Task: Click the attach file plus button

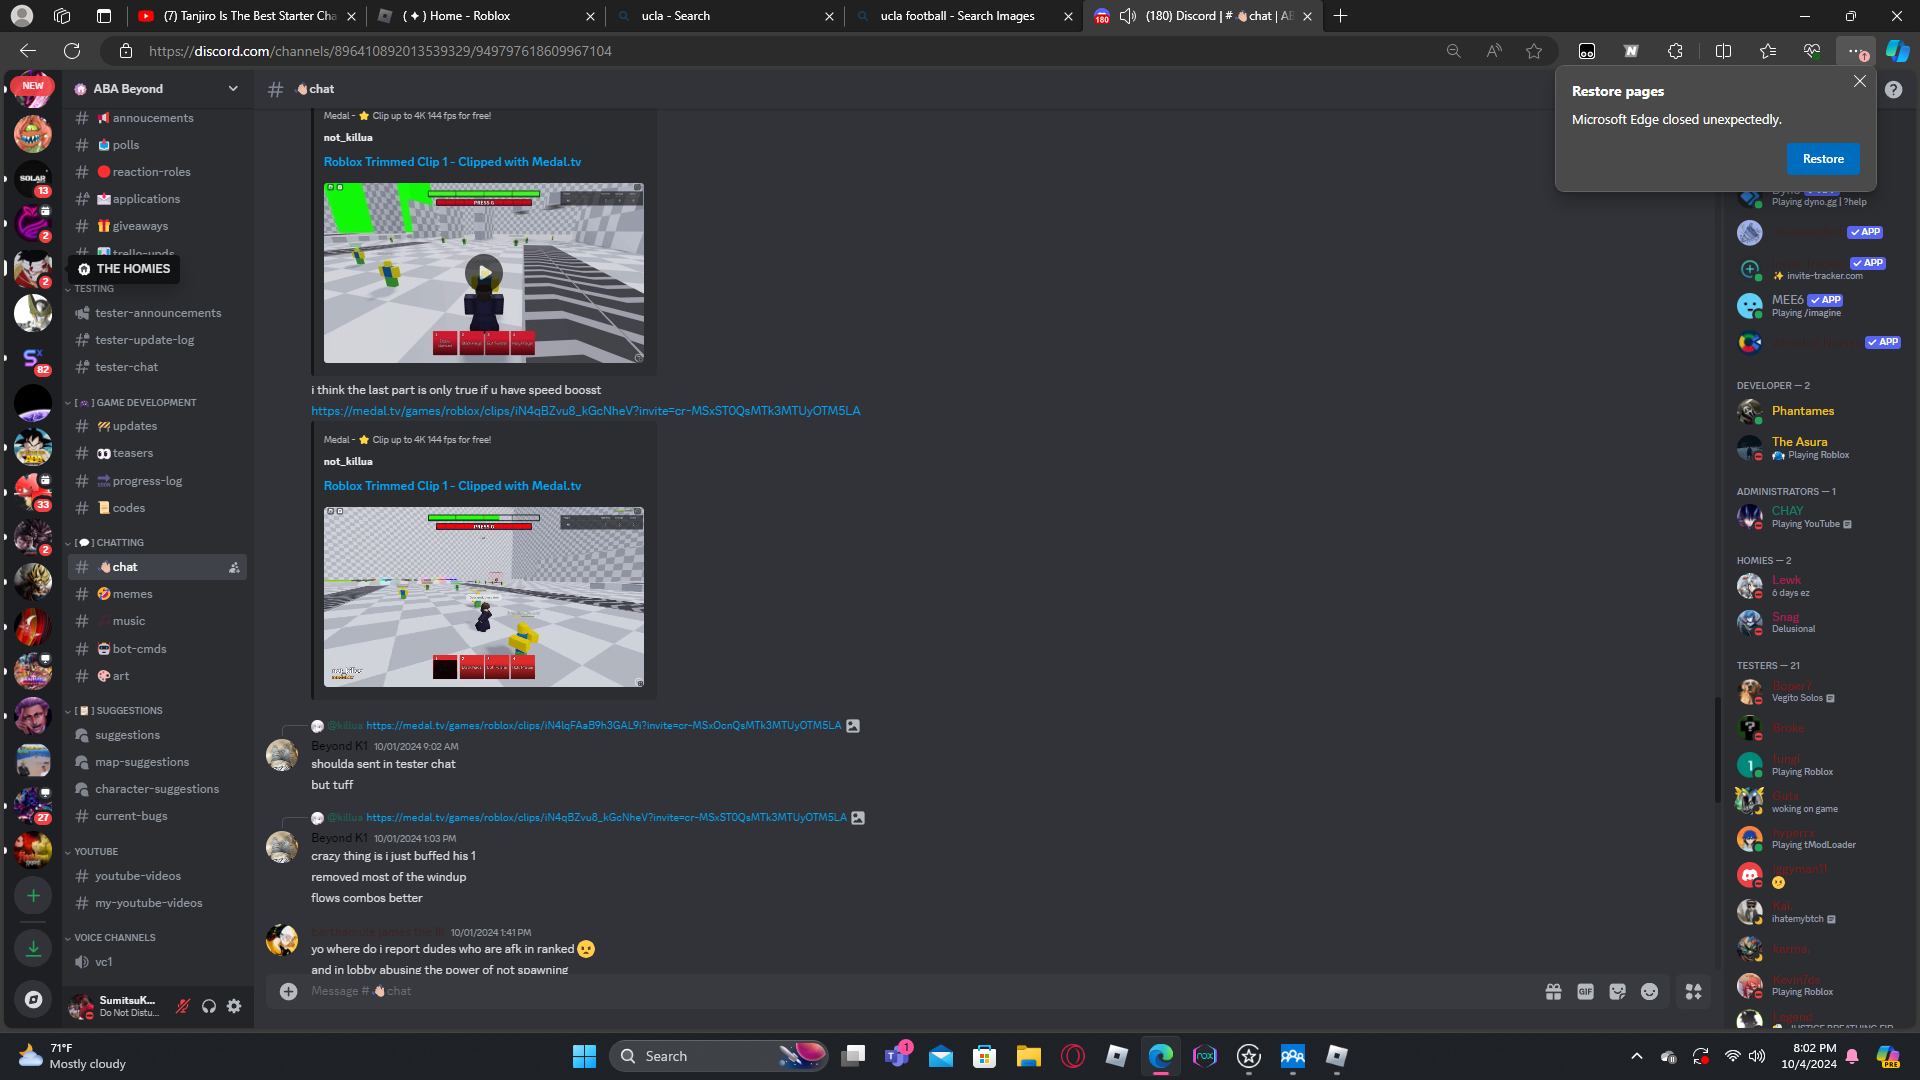Action: coord(288,991)
